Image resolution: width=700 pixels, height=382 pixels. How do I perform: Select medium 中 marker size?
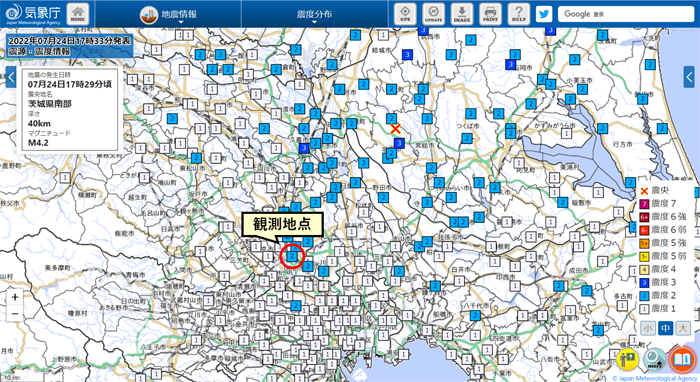(x=665, y=328)
